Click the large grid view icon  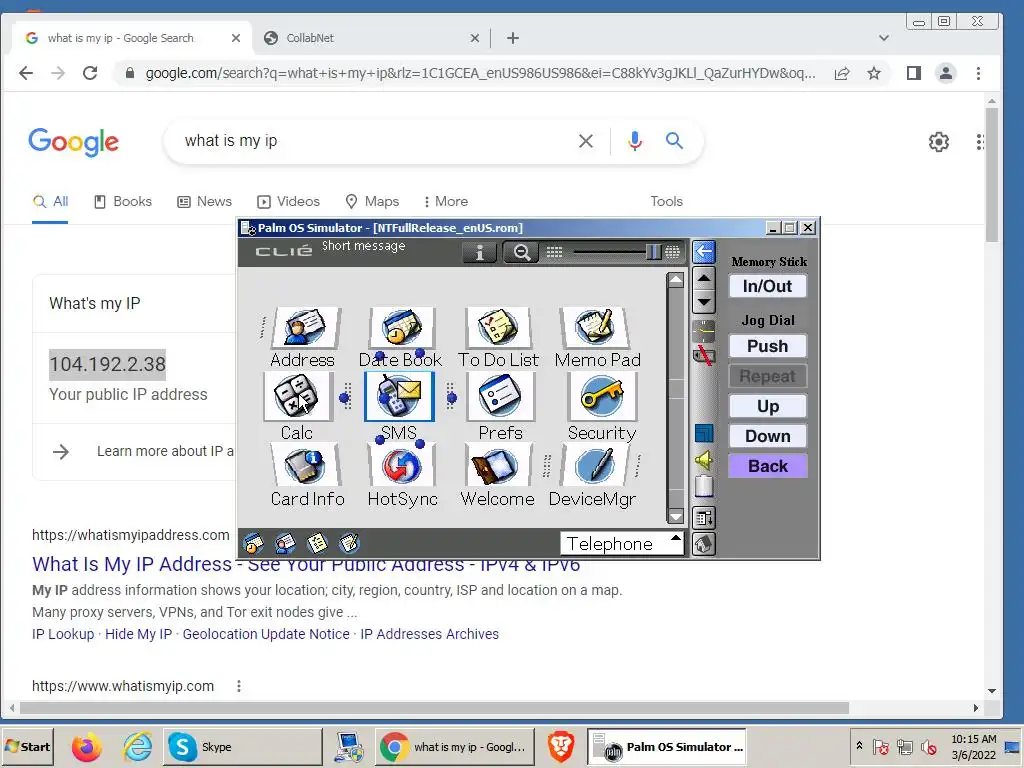(x=673, y=252)
